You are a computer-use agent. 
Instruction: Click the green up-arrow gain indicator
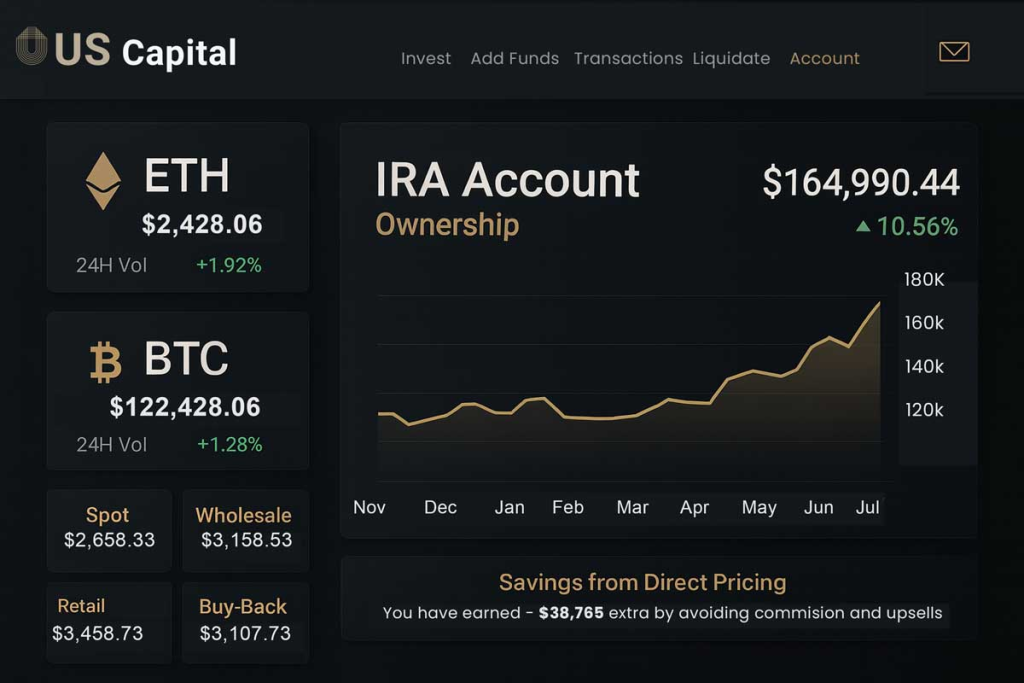pyautogui.click(x=863, y=227)
